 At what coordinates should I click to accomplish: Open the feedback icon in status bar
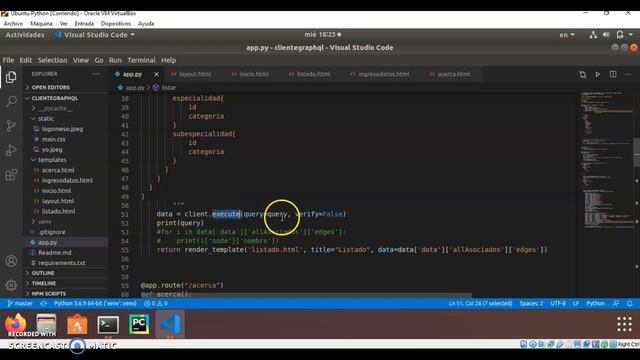click(x=616, y=303)
